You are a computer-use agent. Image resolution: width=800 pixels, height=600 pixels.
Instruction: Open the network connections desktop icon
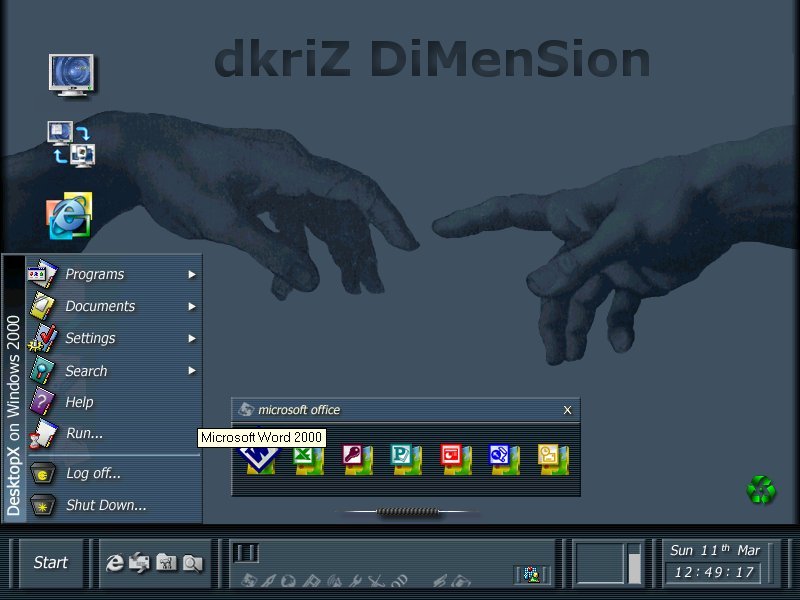click(71, 143)
